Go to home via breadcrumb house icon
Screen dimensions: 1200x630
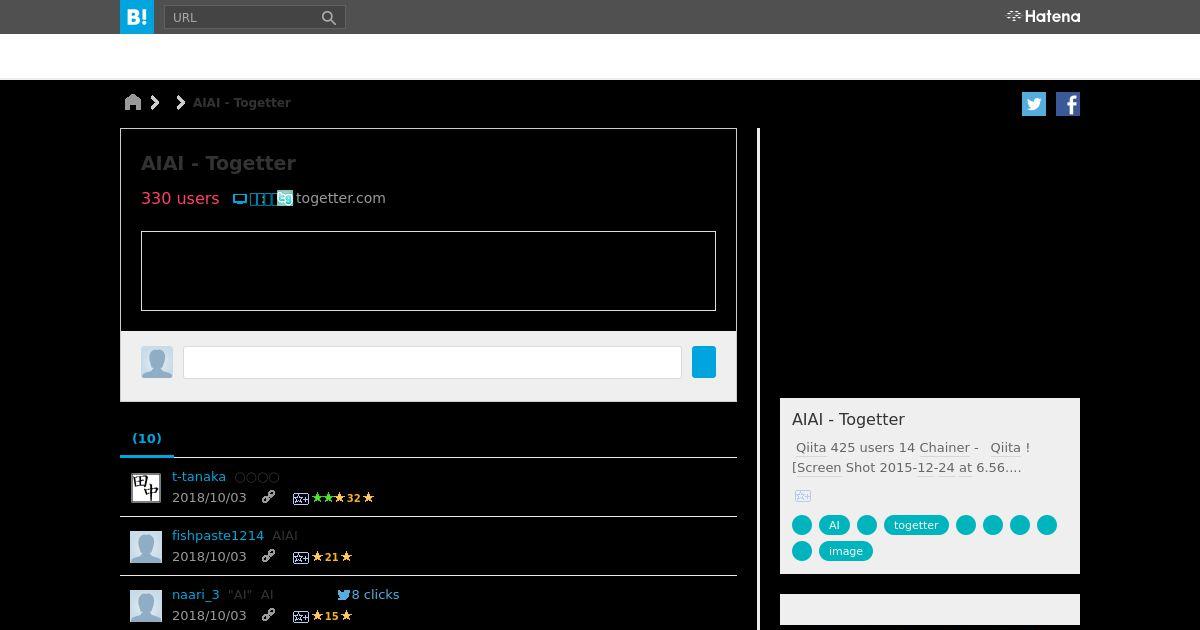(x=133, y=102)
